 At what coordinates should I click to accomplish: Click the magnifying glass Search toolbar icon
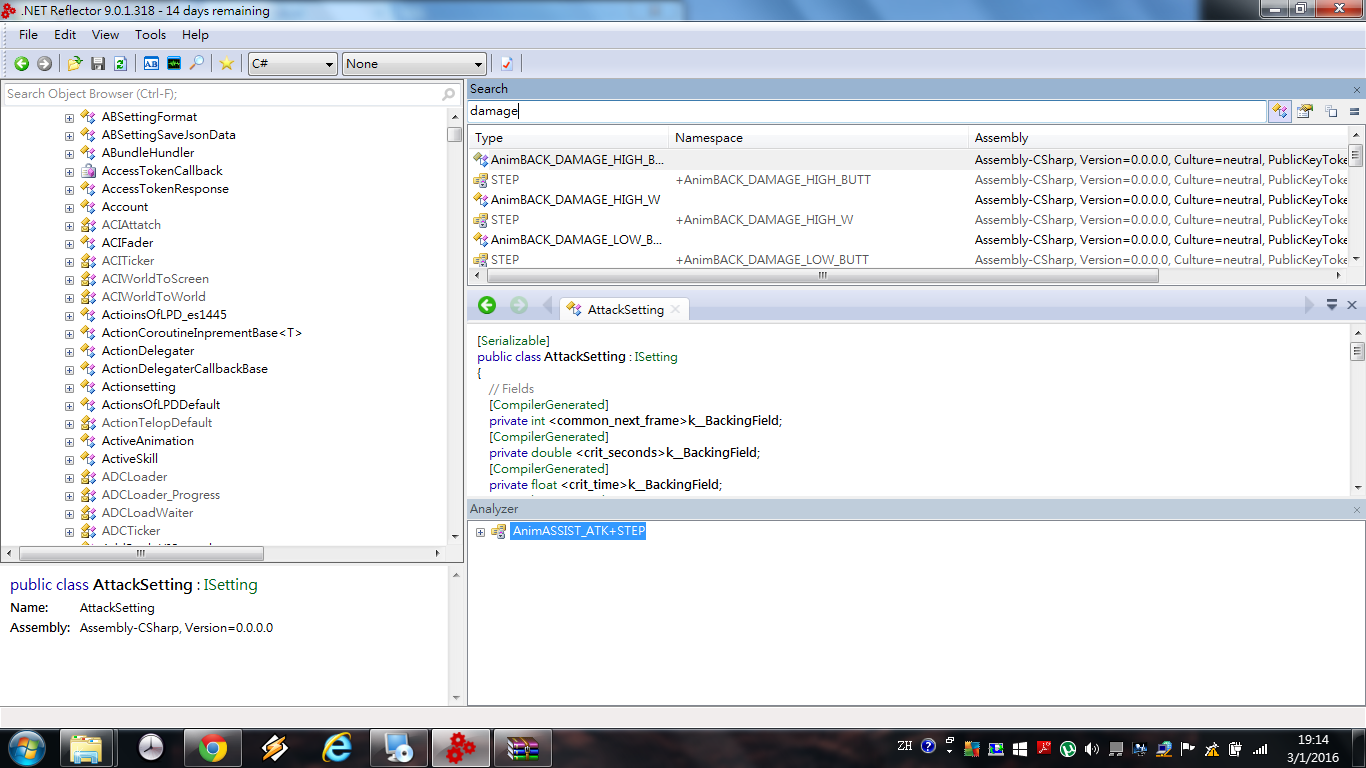[x=197, y=64]
